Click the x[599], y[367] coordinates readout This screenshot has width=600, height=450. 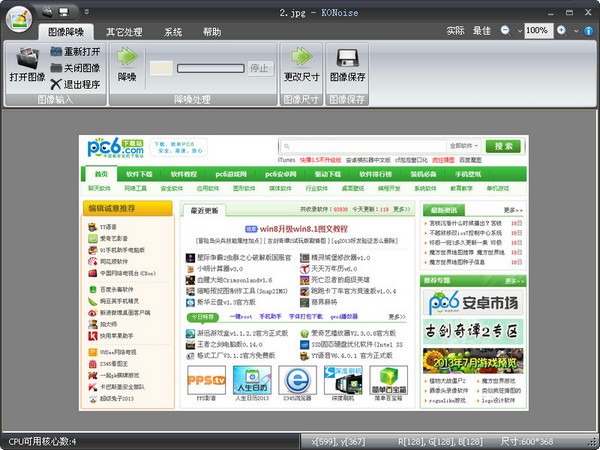coord(338,442)
